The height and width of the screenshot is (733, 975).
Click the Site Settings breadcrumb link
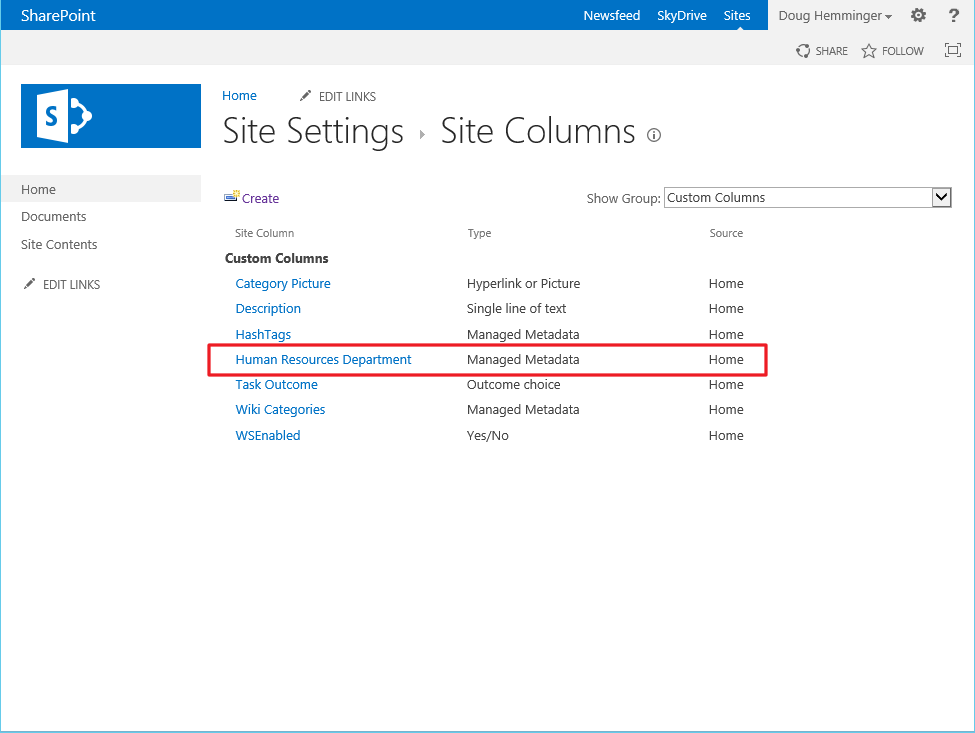tap(312, 131)
